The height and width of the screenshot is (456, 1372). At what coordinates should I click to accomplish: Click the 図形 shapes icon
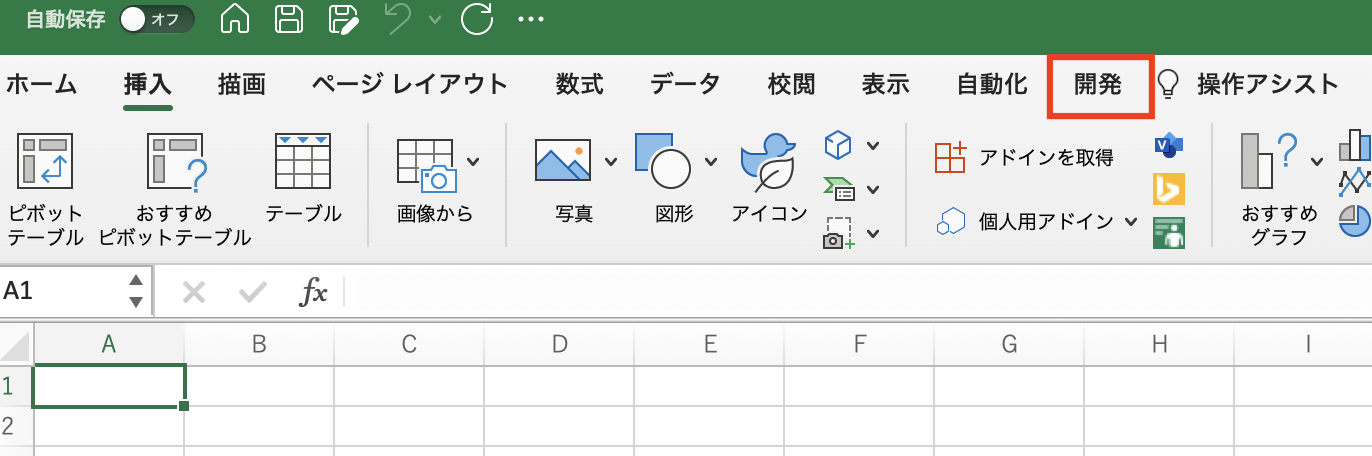[662, 160]
